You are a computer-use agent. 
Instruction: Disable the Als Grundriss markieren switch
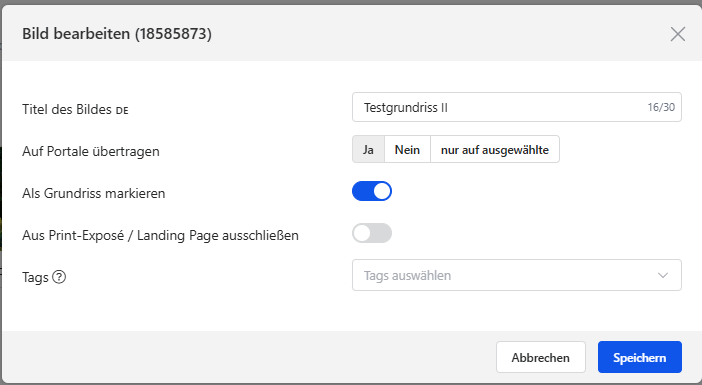coord(372,191)
